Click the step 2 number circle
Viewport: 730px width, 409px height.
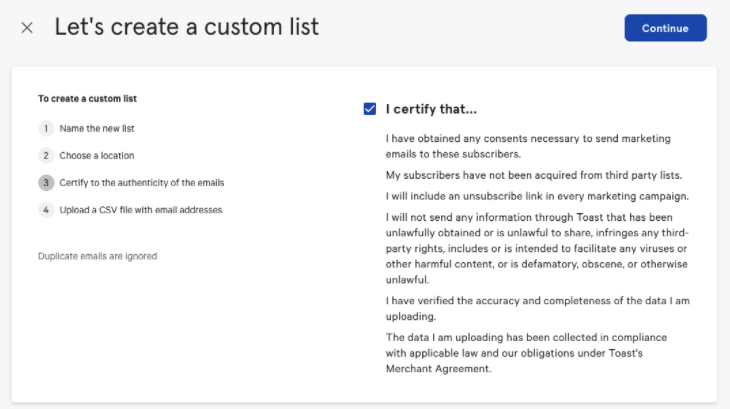45,156
